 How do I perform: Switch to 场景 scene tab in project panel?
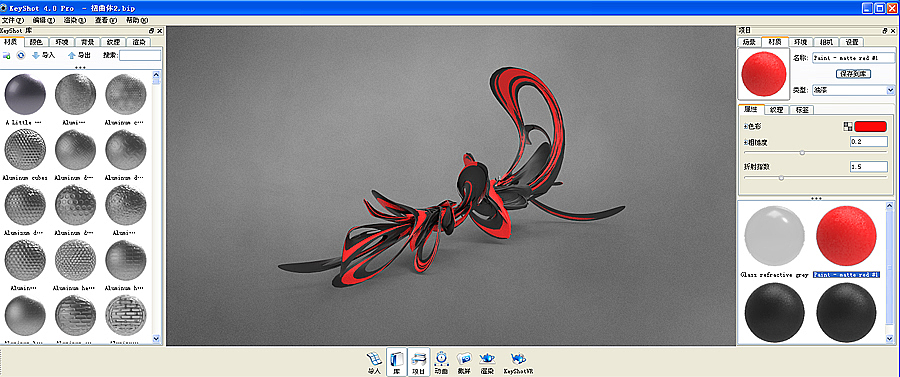pos(749,42)
